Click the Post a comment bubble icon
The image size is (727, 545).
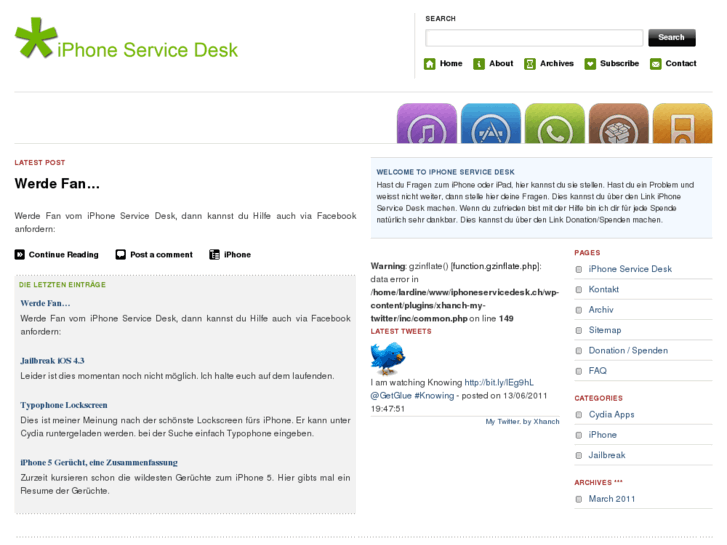[x=121, y=255]
